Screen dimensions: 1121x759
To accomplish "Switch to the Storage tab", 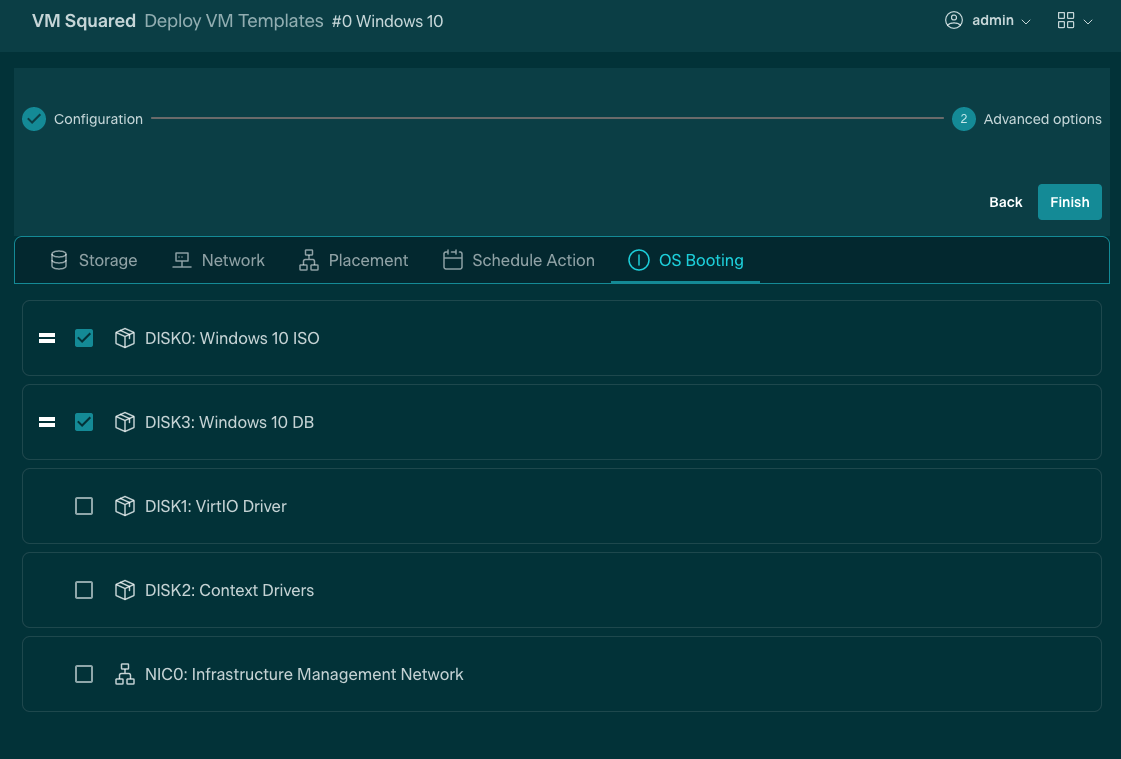I will point(94,260).
